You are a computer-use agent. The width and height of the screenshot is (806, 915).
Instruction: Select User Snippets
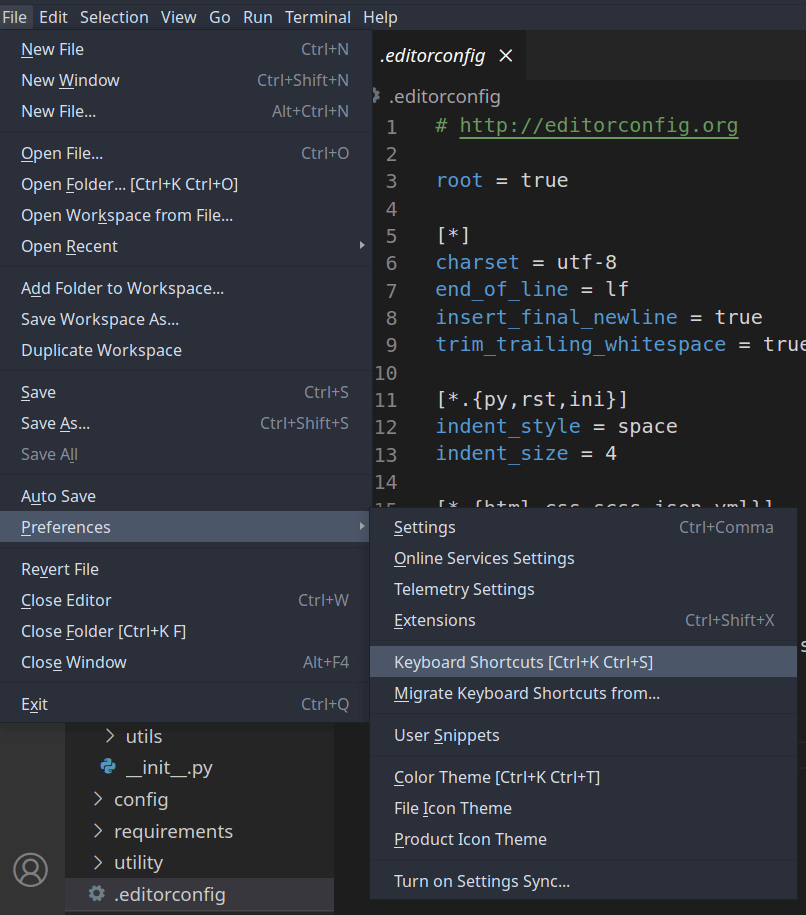coord(447,735)
